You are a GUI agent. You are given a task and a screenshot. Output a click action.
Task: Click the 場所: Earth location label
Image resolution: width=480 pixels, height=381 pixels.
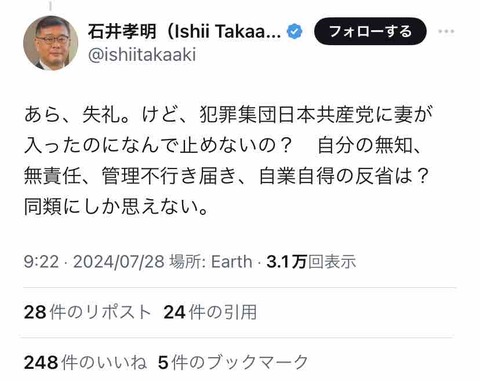(x=211, y=262)
